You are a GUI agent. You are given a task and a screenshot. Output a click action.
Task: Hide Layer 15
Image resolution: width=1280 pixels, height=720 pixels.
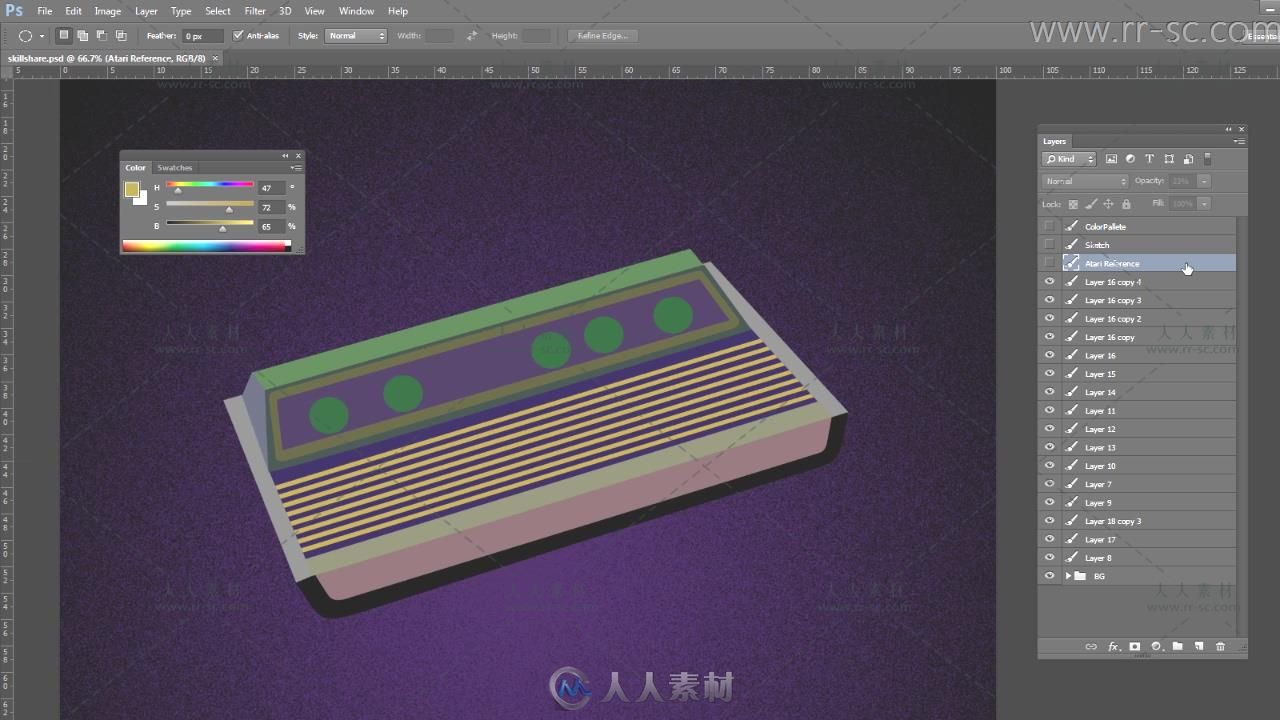coord(1049,373)
